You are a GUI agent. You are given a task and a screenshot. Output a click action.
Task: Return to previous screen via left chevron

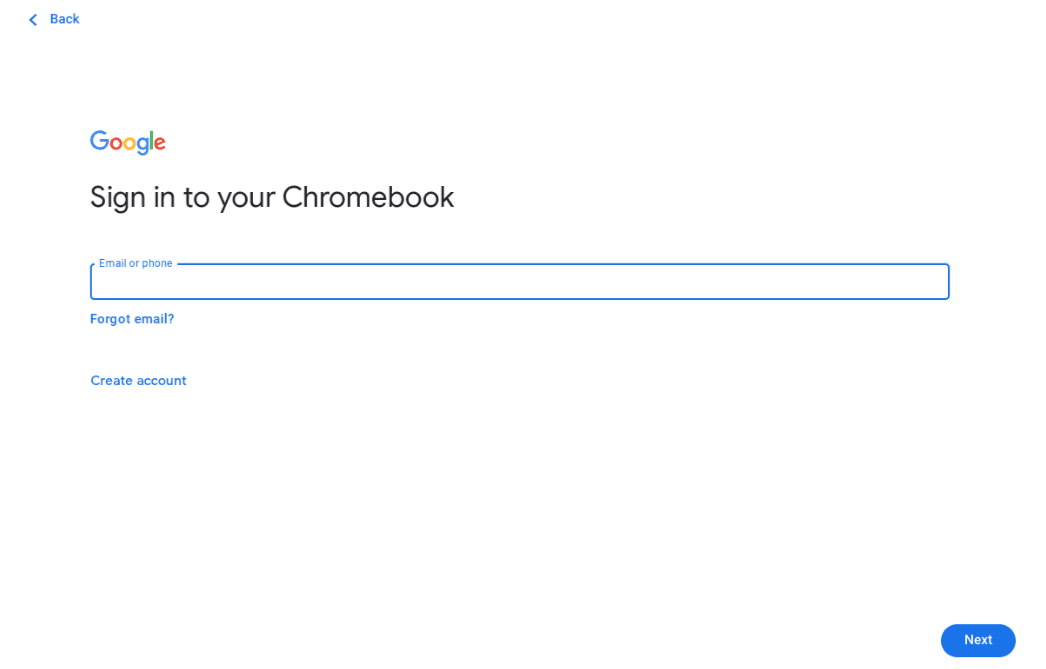click(33, 20)
